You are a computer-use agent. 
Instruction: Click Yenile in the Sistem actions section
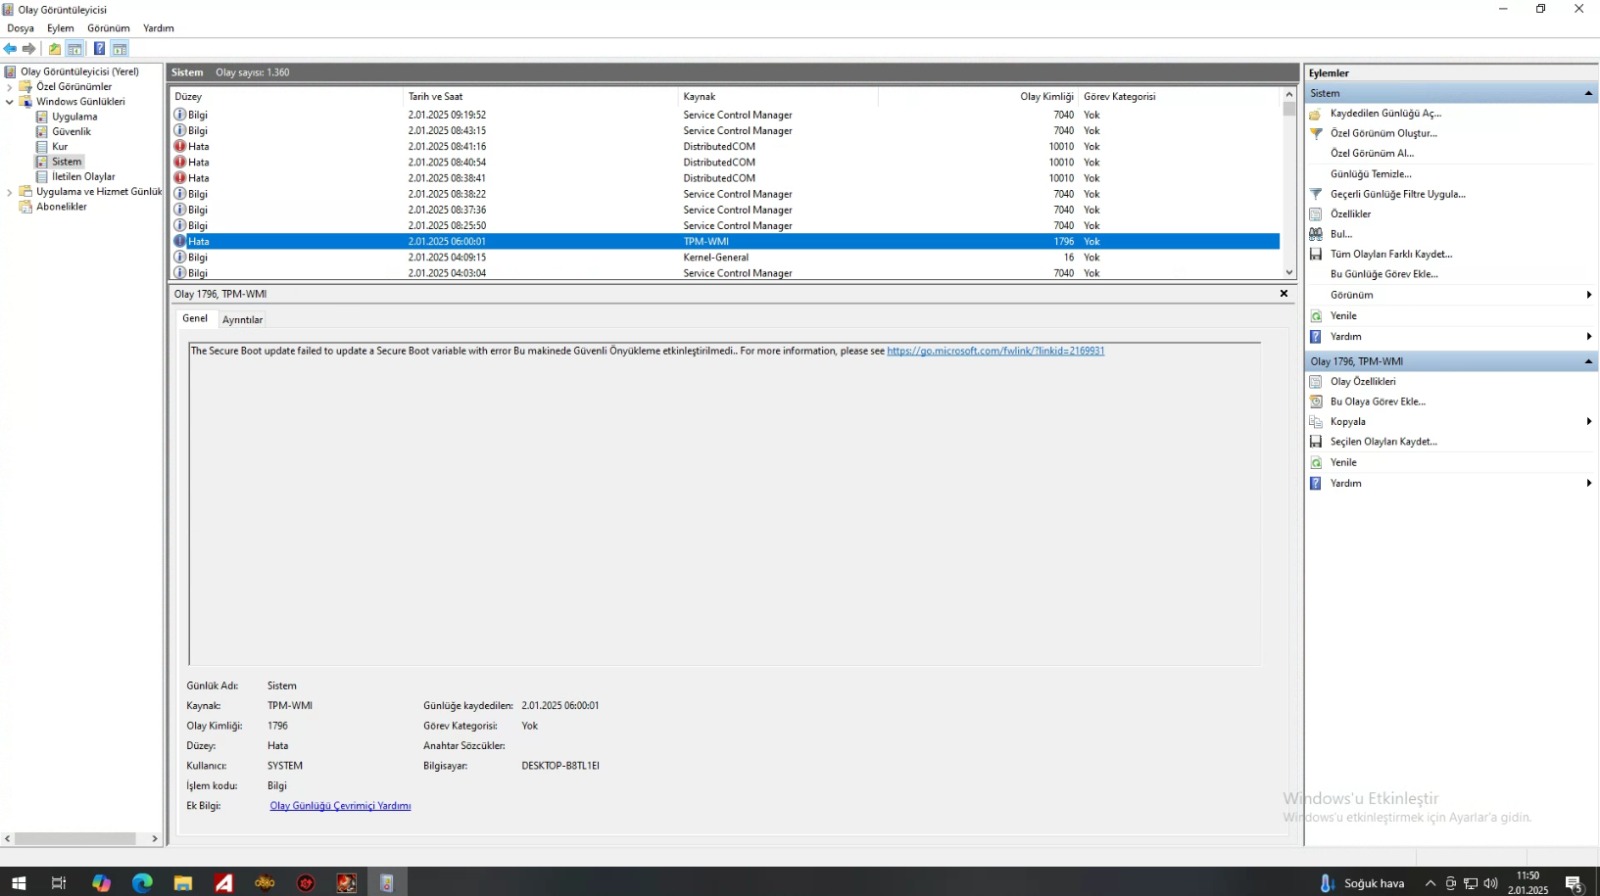tap(1343, 316)
